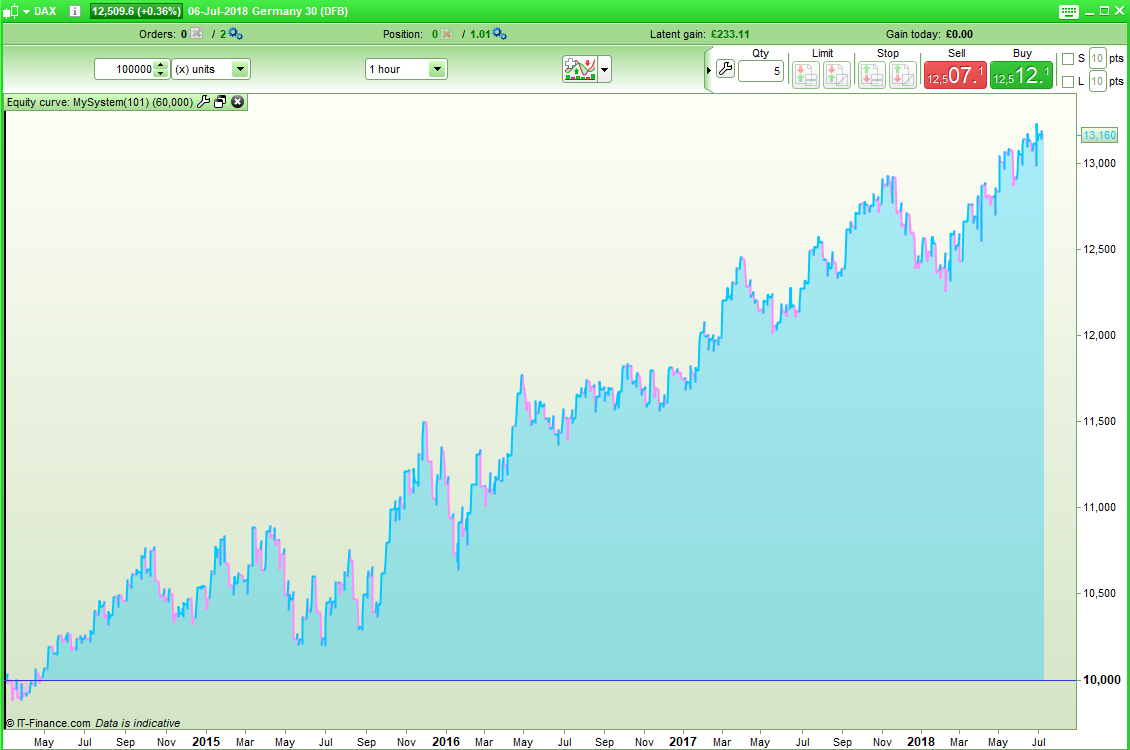Open the (x) units dropdown

tap(210, 69)
